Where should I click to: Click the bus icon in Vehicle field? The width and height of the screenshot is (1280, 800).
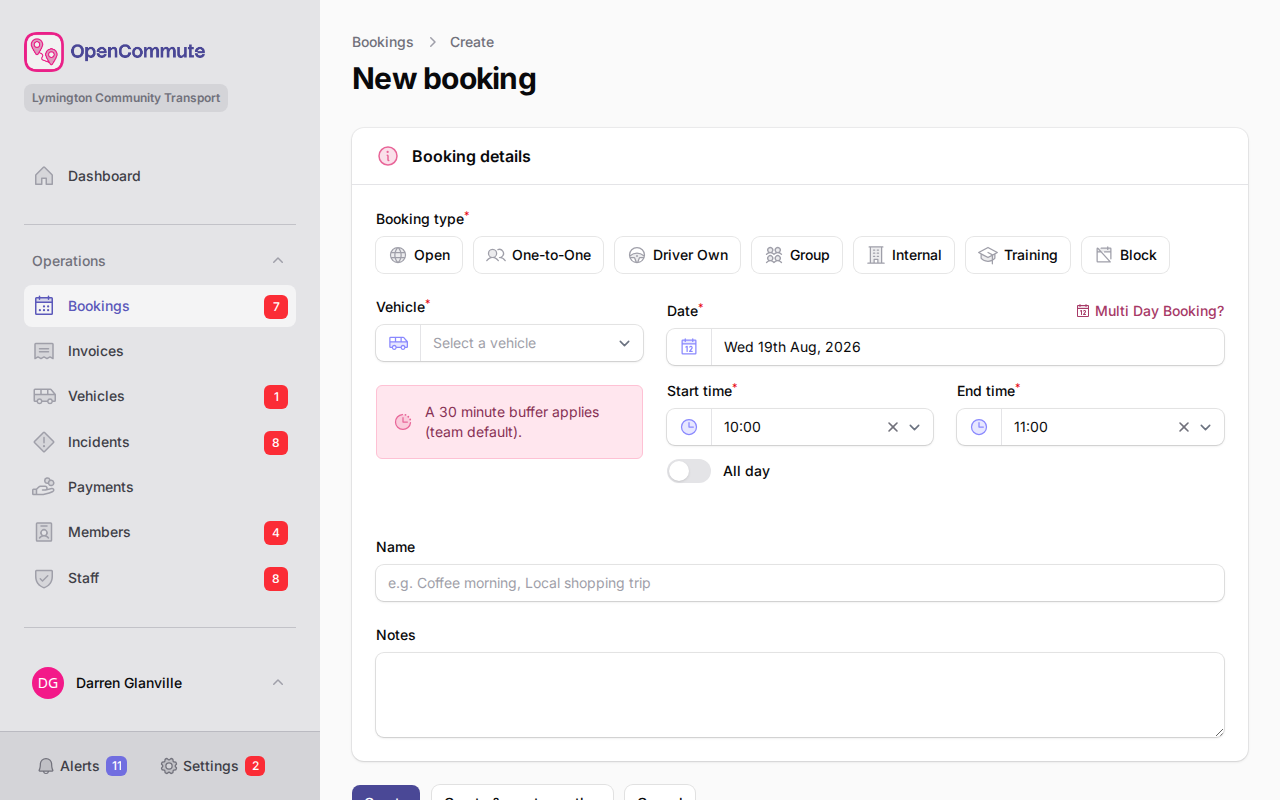[398, 343]
